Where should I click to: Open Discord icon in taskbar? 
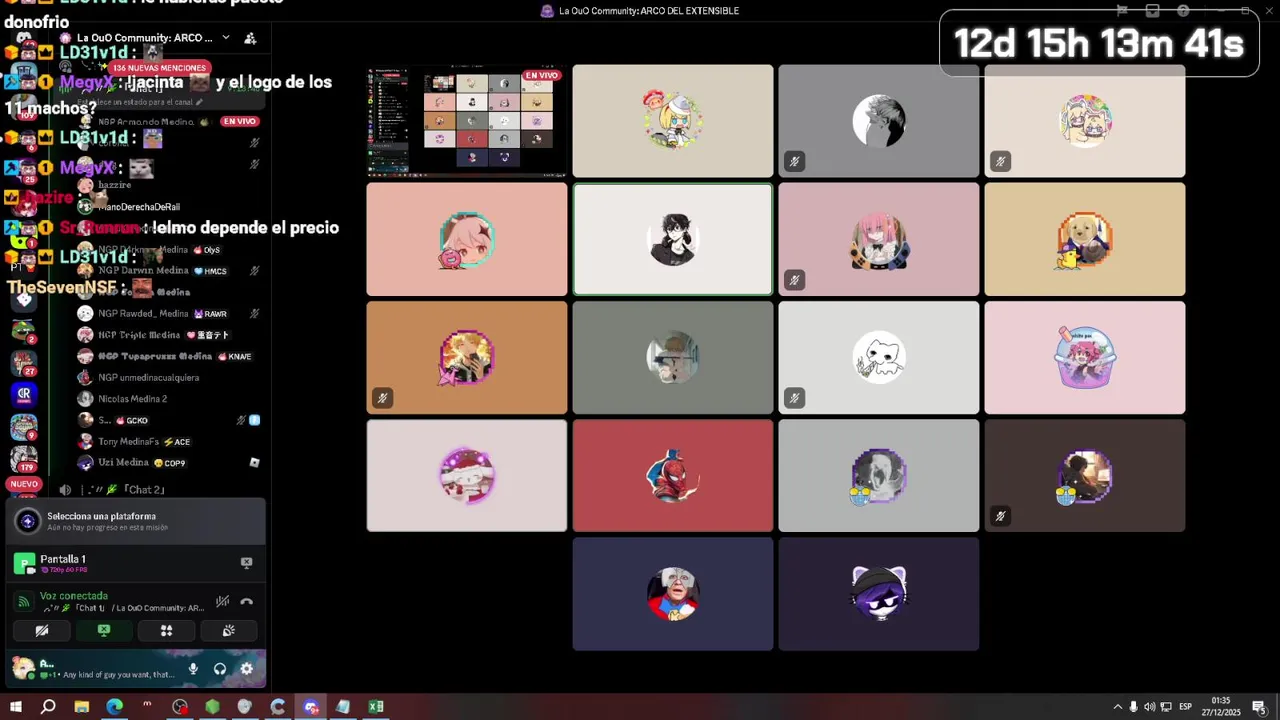point(311,707)
